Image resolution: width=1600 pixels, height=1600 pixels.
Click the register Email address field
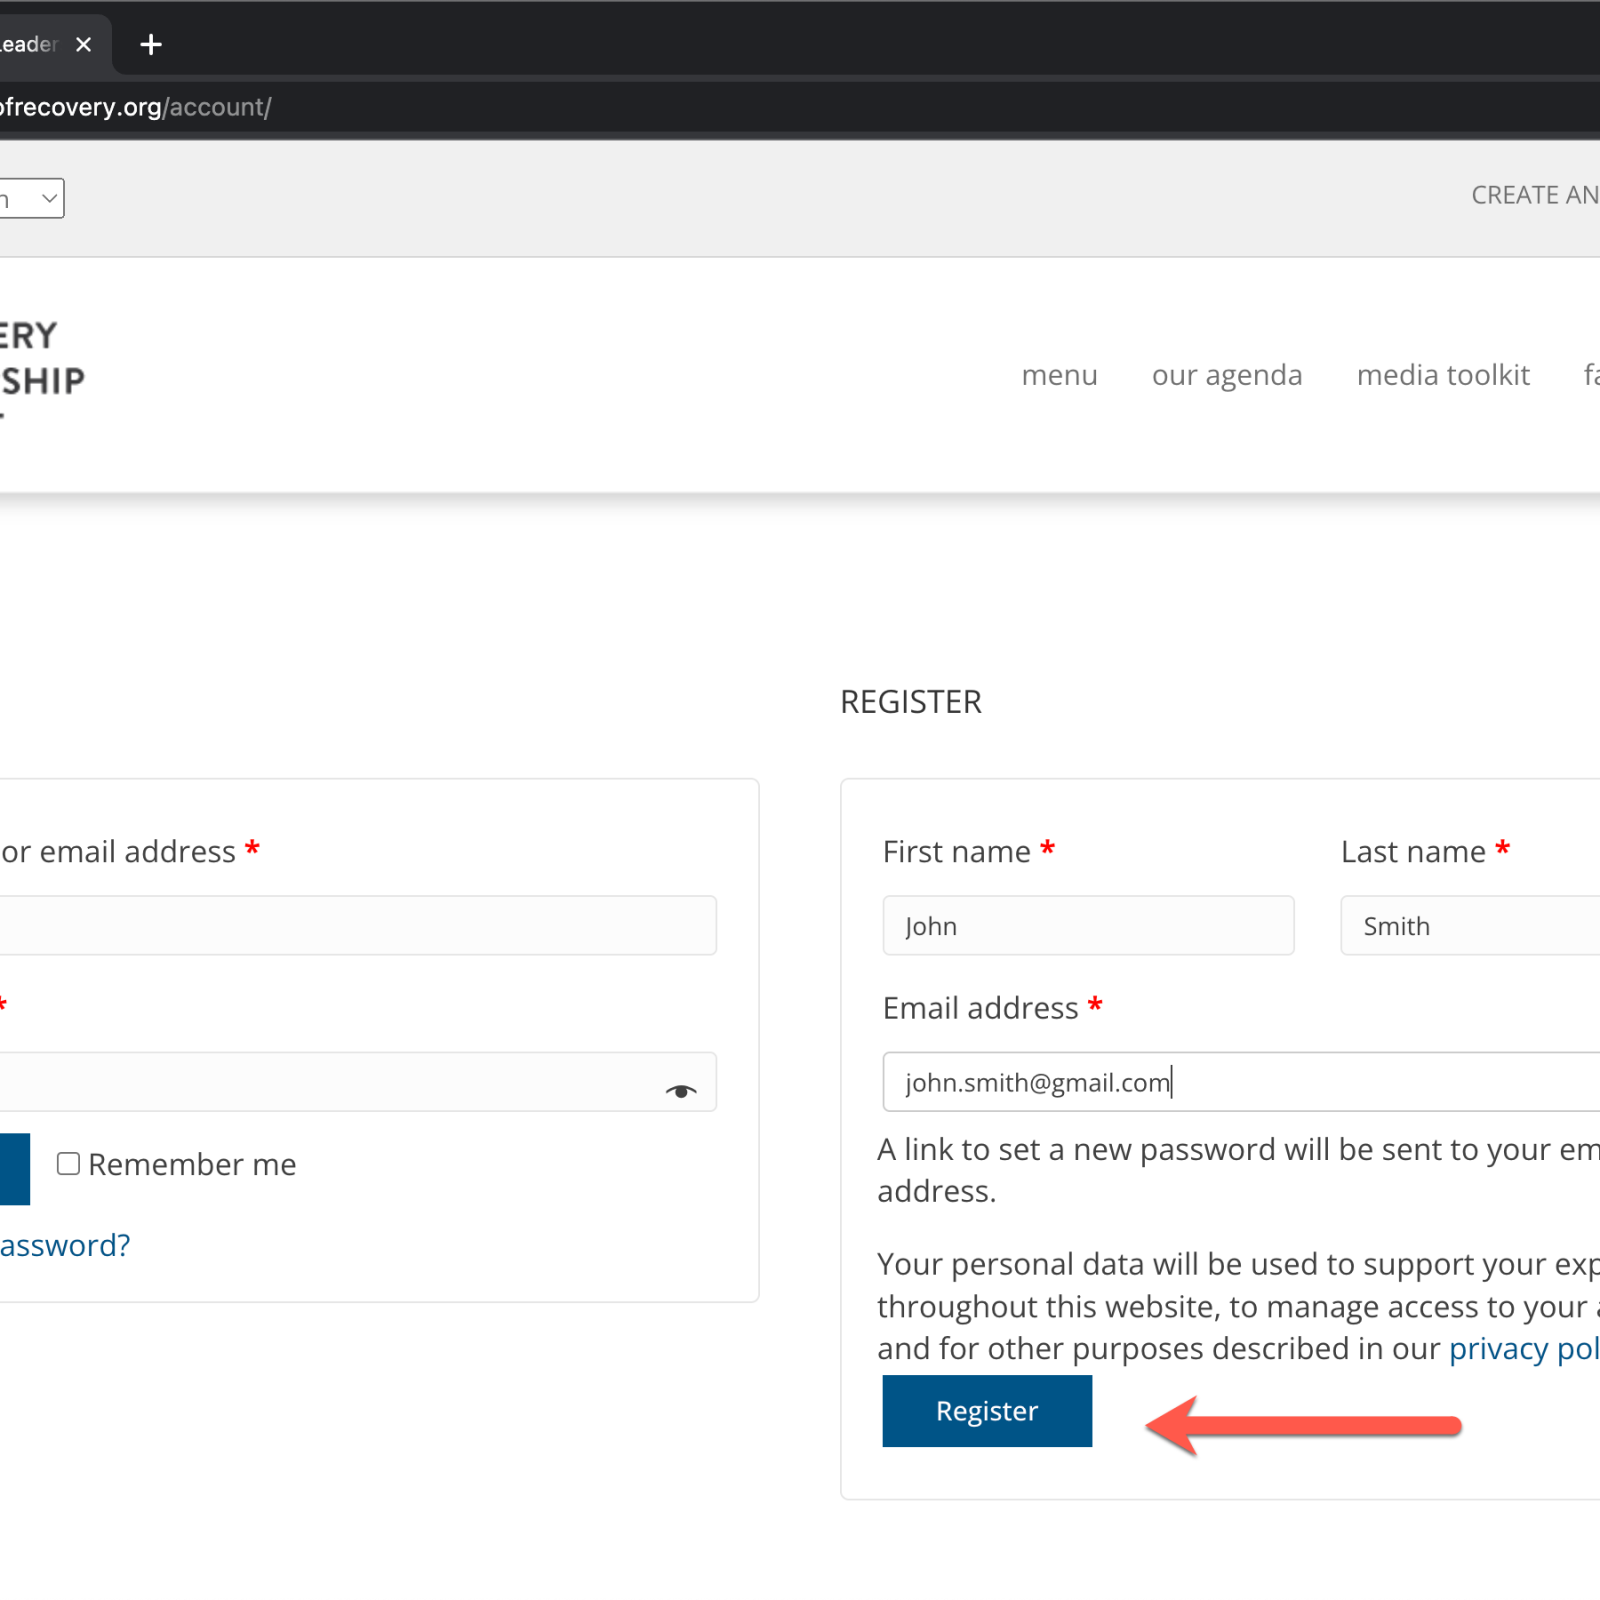[1240, 1082]
